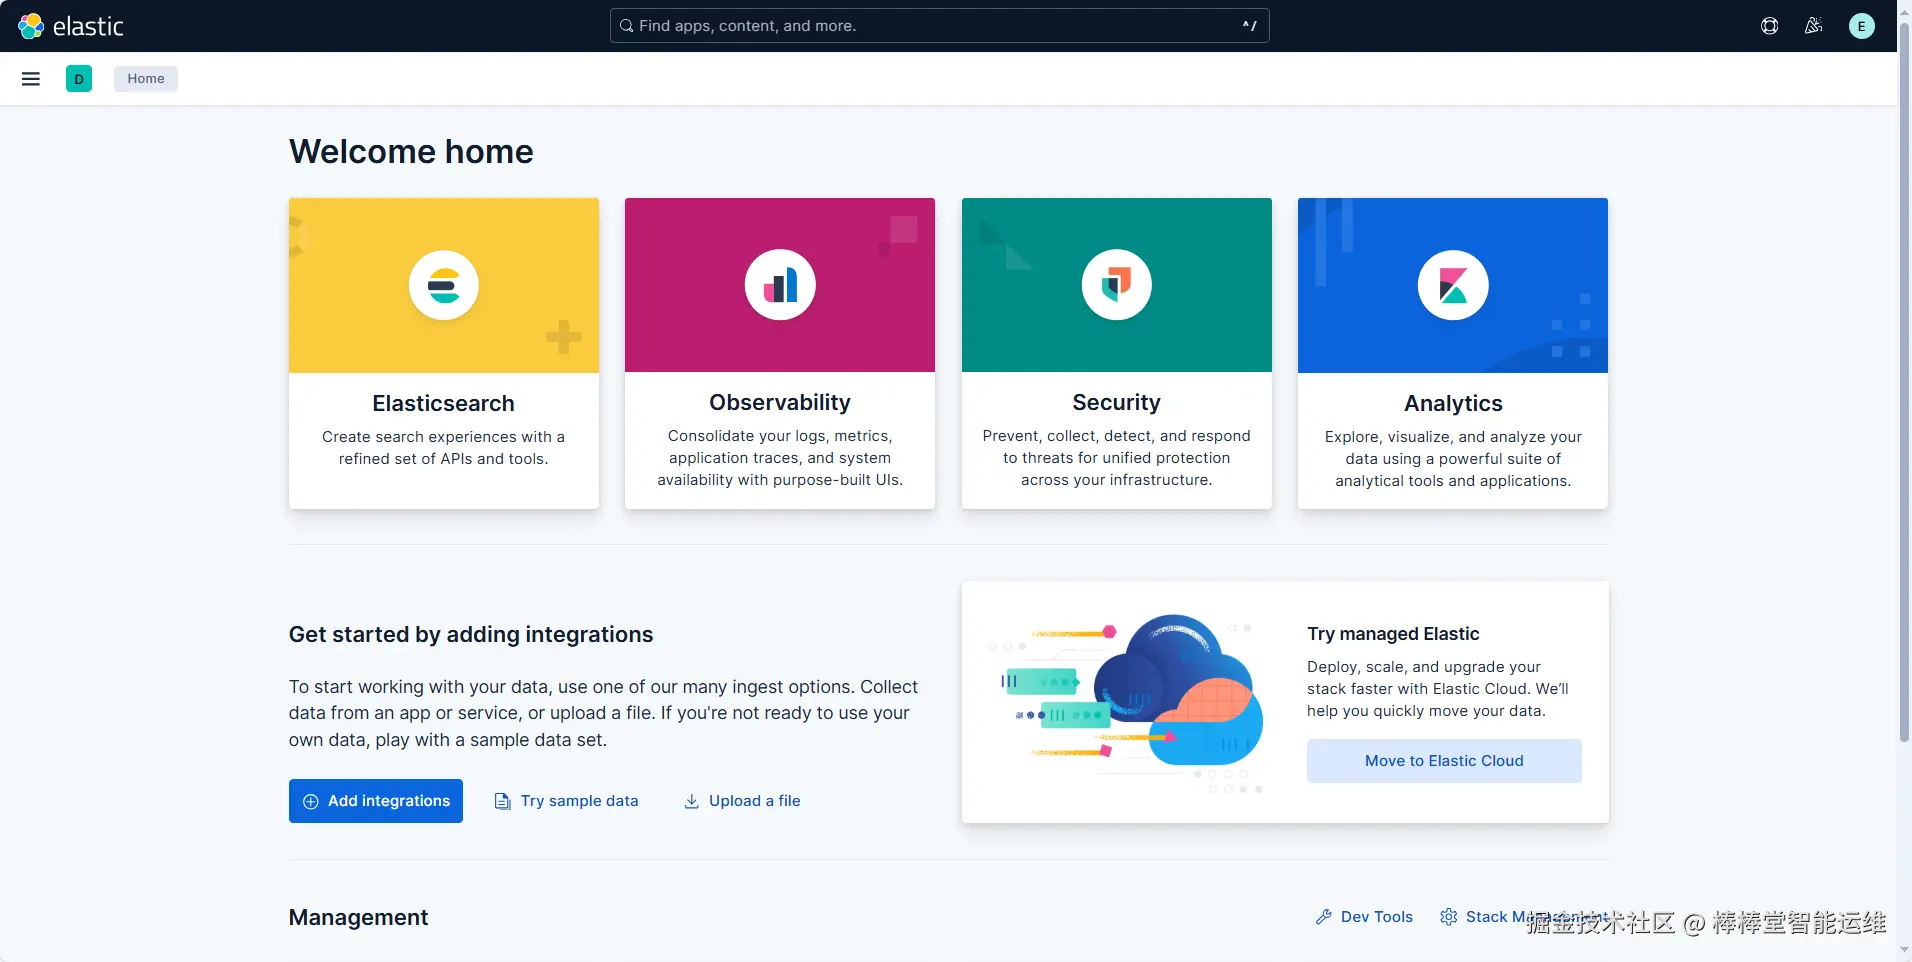The width and height of the screenshot is (1912, 962).
Task: Open the newsfeed celebration icon
Action: pos(1813,26)
